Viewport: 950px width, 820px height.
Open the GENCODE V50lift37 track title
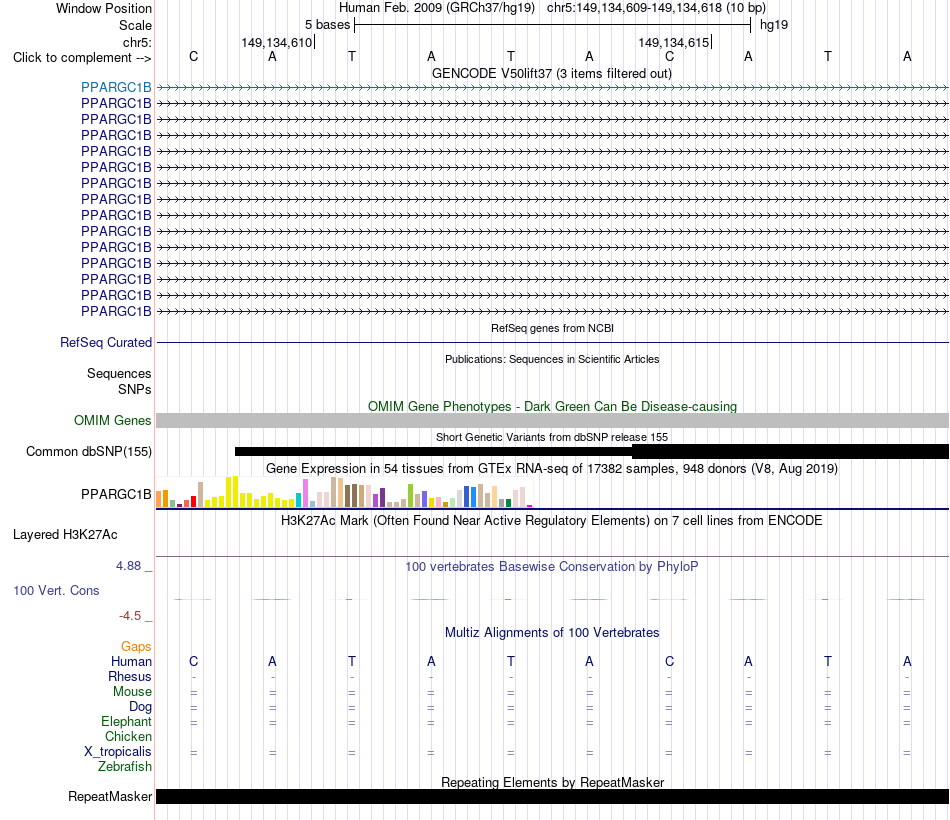pyautogui.click(x=551, y=73)
